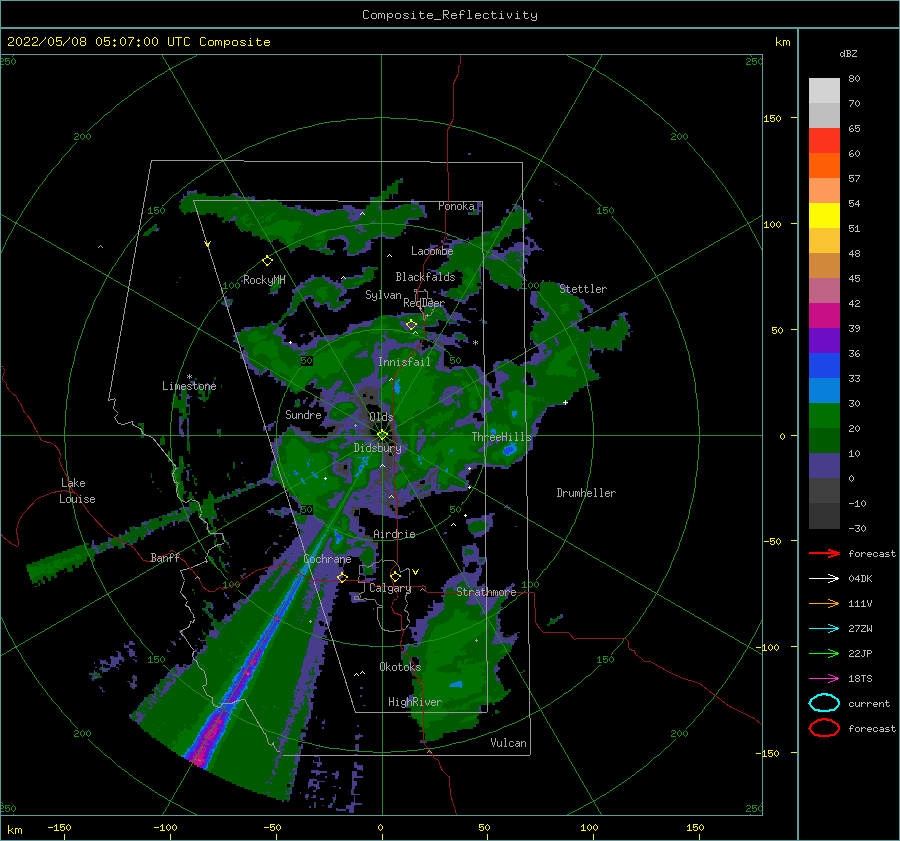This screenshot has width=900, height=841.
Task: Click the Cochrane town label
Action: pyautogui.click(x=327, y=559)
